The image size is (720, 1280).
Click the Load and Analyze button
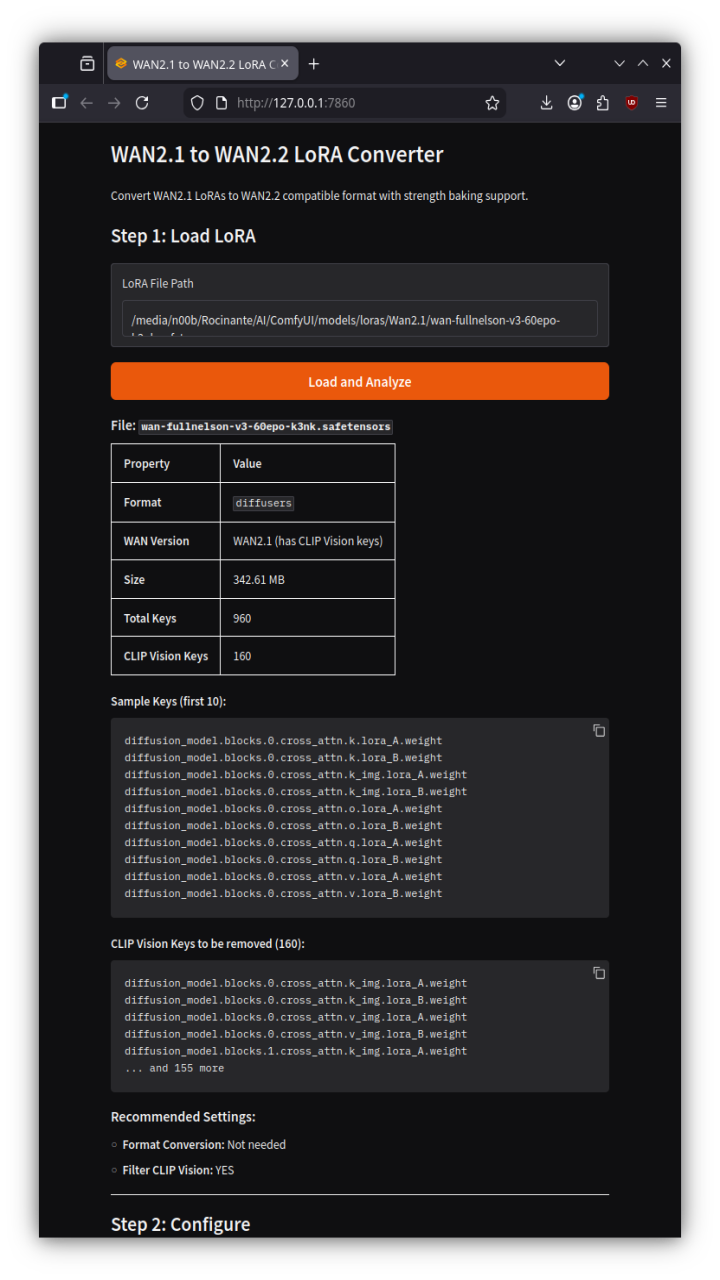click(x=360, y=382)
